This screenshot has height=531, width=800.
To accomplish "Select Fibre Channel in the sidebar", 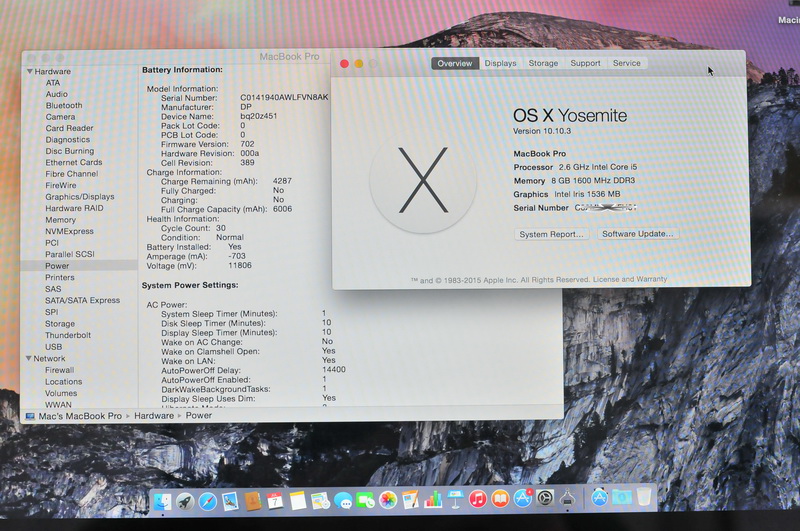I will [x=71, y=174].
